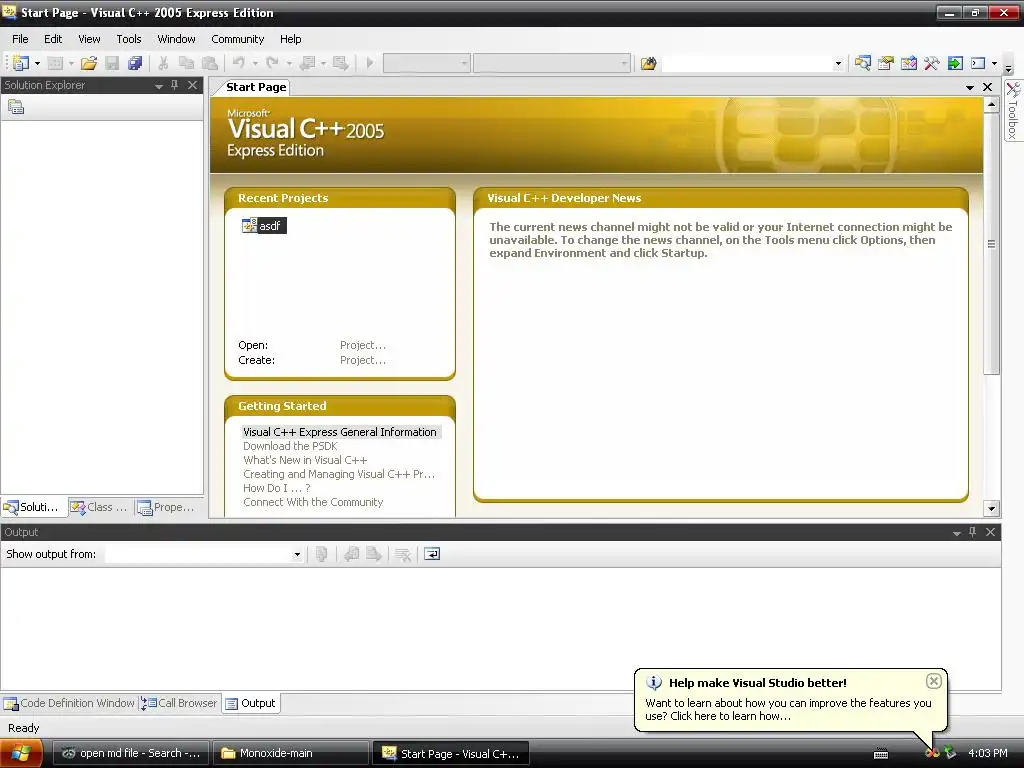Click the Command Window toolbar icon
The width and height of the screenshot is (1024, 768).
978,63
